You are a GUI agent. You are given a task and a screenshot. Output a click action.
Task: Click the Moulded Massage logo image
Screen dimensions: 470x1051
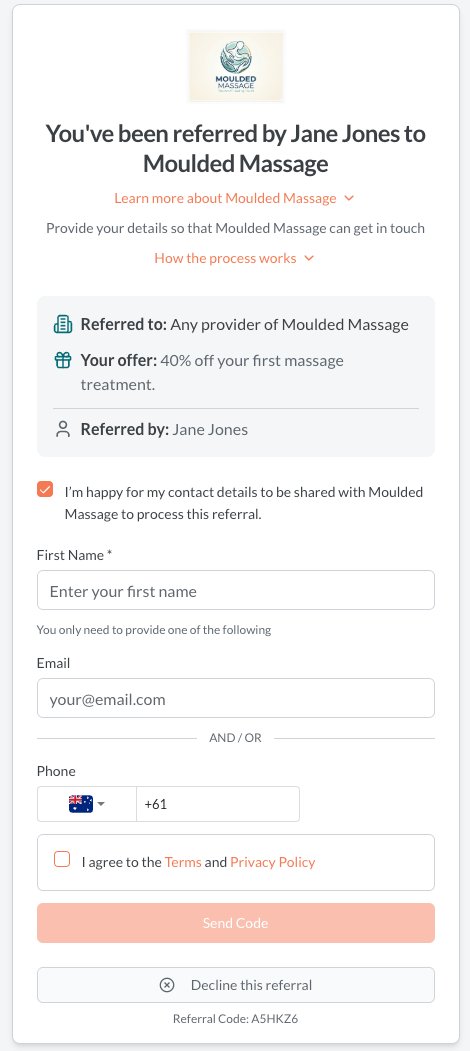[235, 66]
